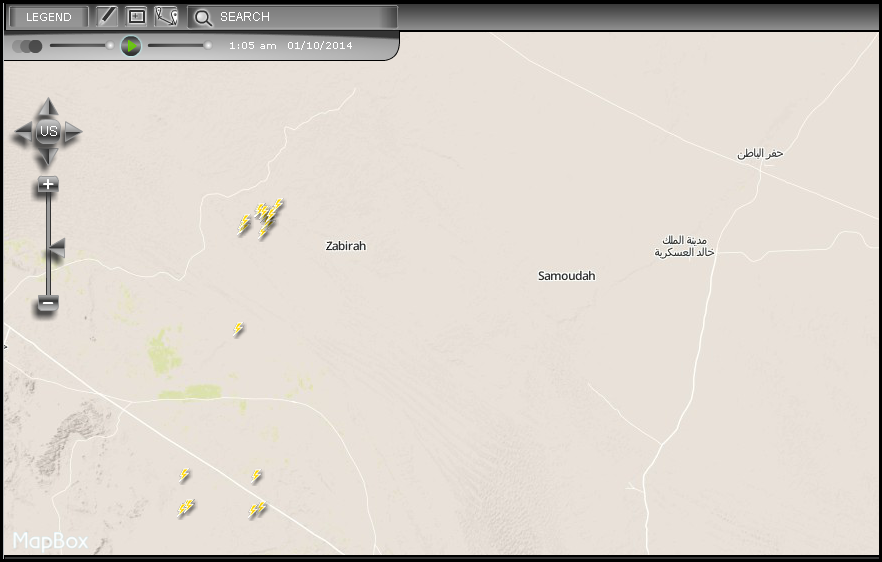Screen dimensions: 882x562
Task: Select the pencil drawing tool
Action: coord(107,17)
